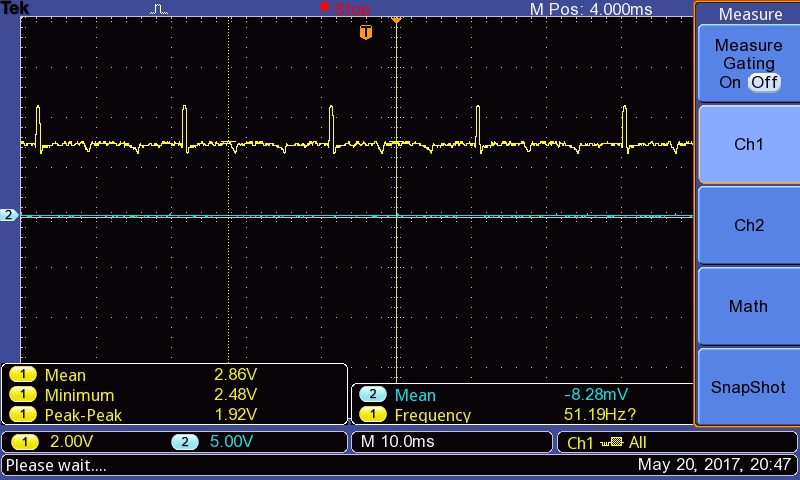
Task: Click the Frequency value 51.19Hz?
Action: (x=600, y=414)
